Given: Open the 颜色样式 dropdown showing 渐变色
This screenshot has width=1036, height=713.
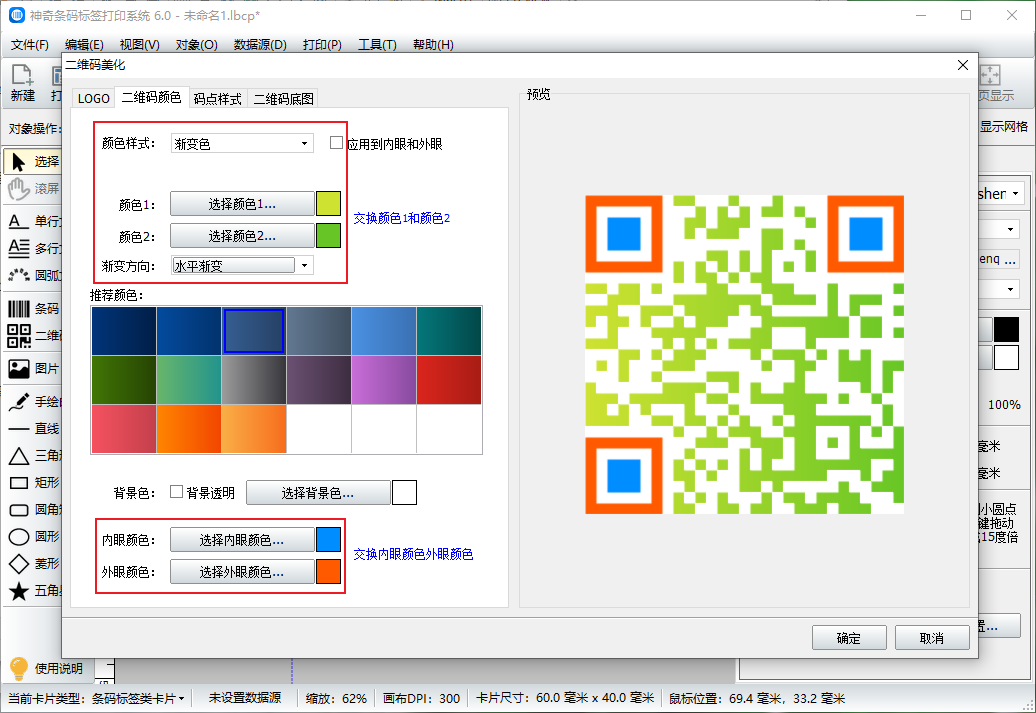Looking at the screenshot, I should click(x=242, y=143).
